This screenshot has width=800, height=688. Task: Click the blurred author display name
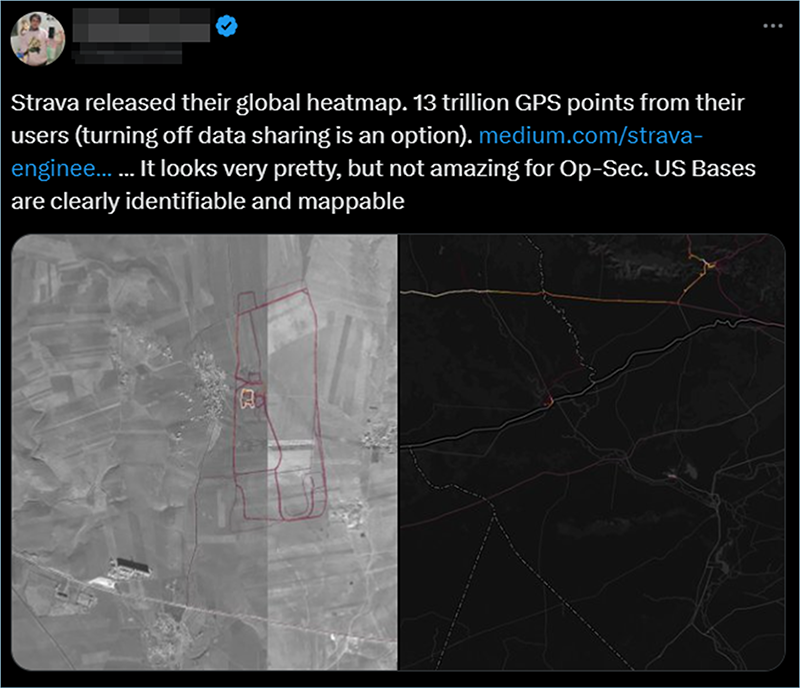(141, 25)
